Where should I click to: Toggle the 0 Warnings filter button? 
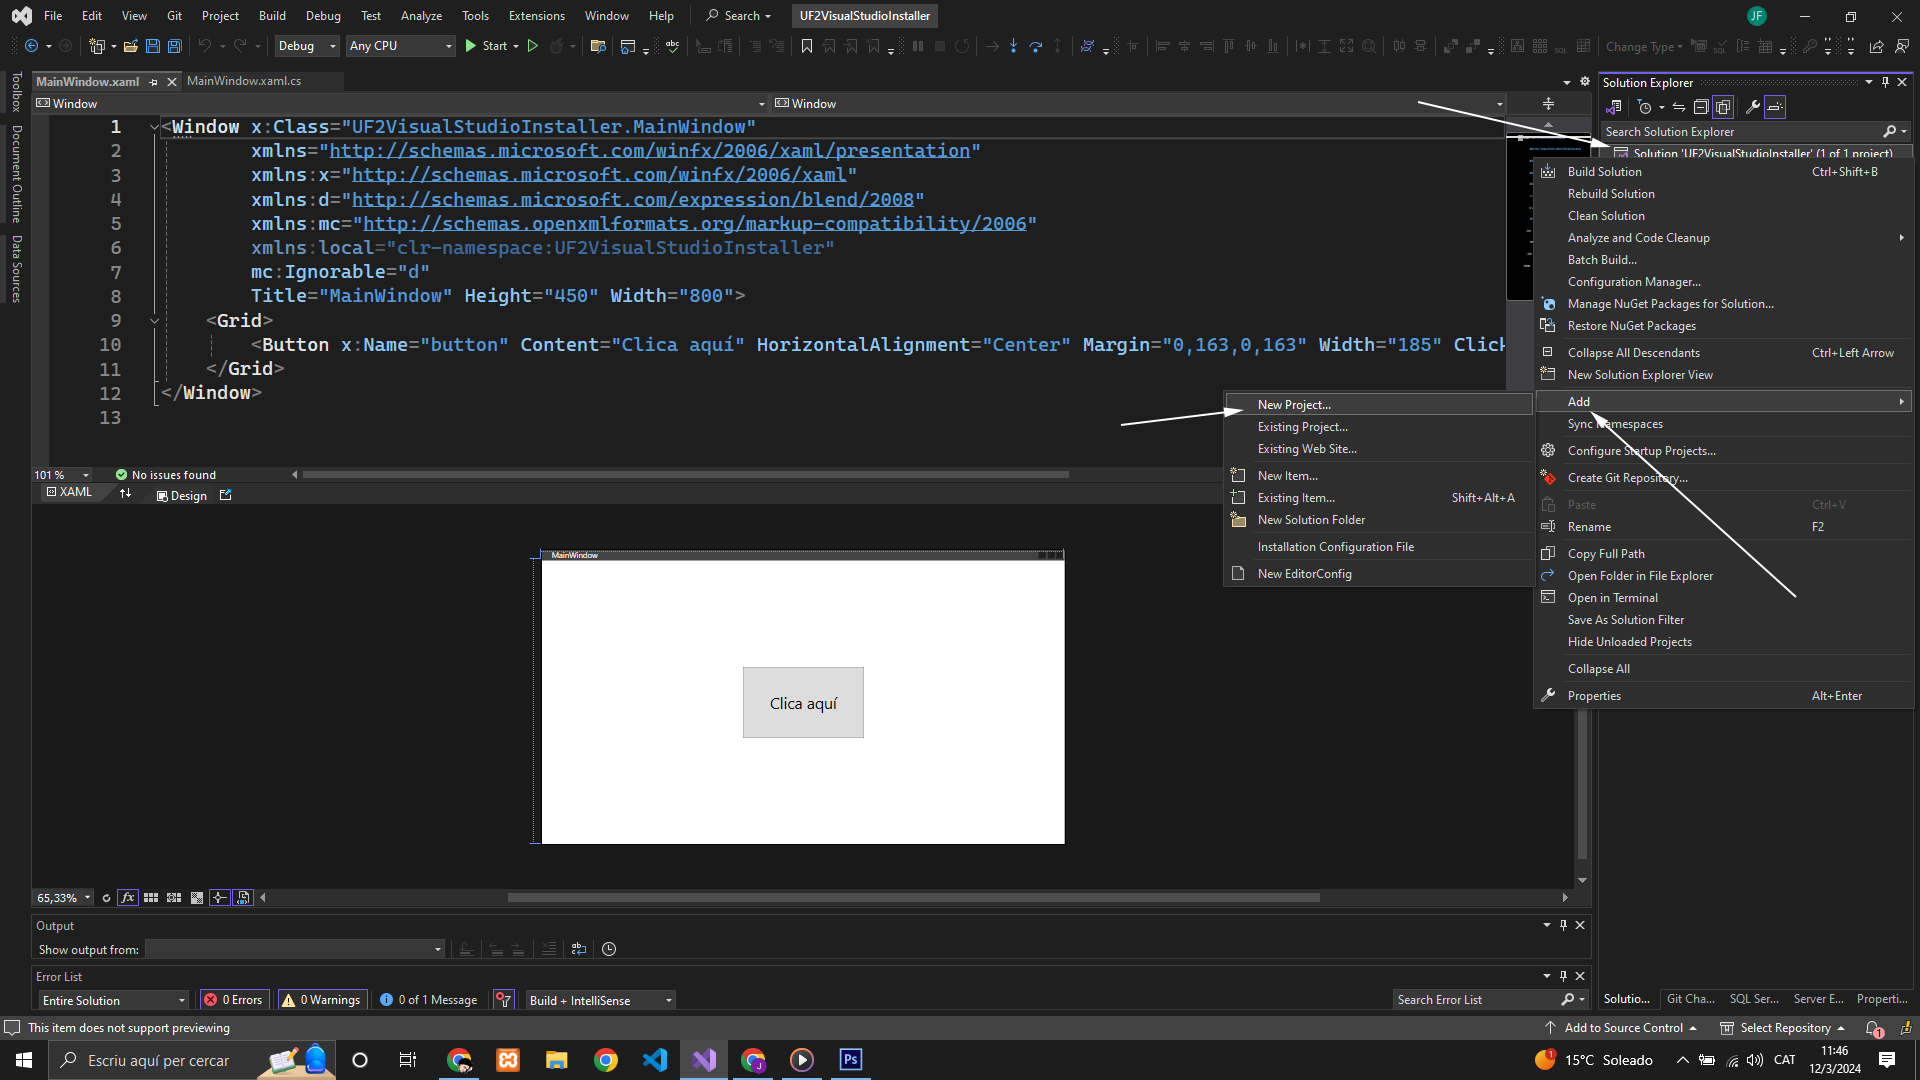[x=320, y=1000]
